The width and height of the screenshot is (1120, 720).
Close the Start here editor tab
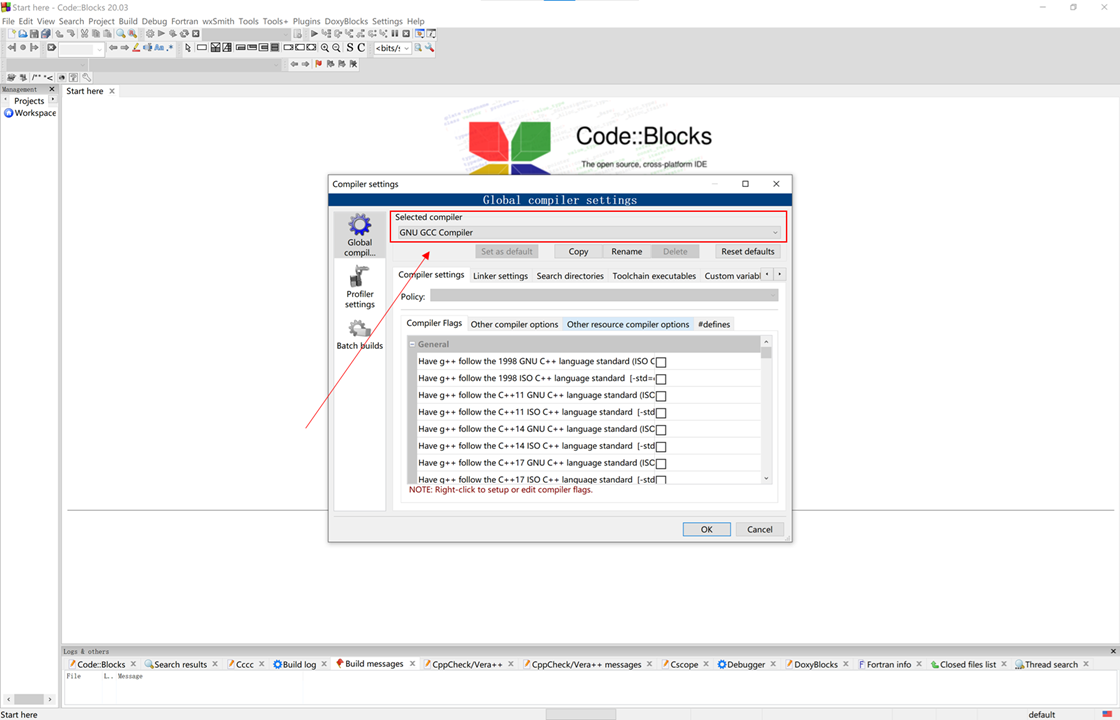click(x=112, y=91)
